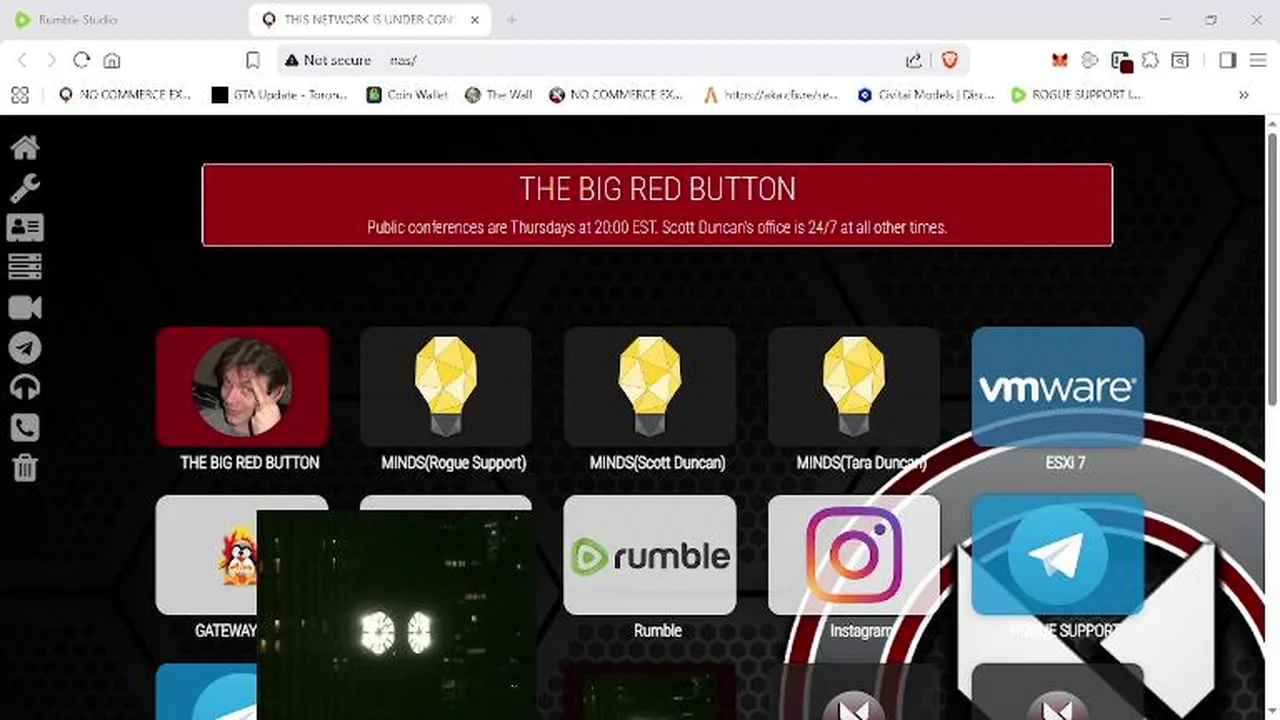The width and height of the screenshot is (1280, 720).
Task: Open bookmarks bar apps grid icon
Action: [x=20, y=95]
